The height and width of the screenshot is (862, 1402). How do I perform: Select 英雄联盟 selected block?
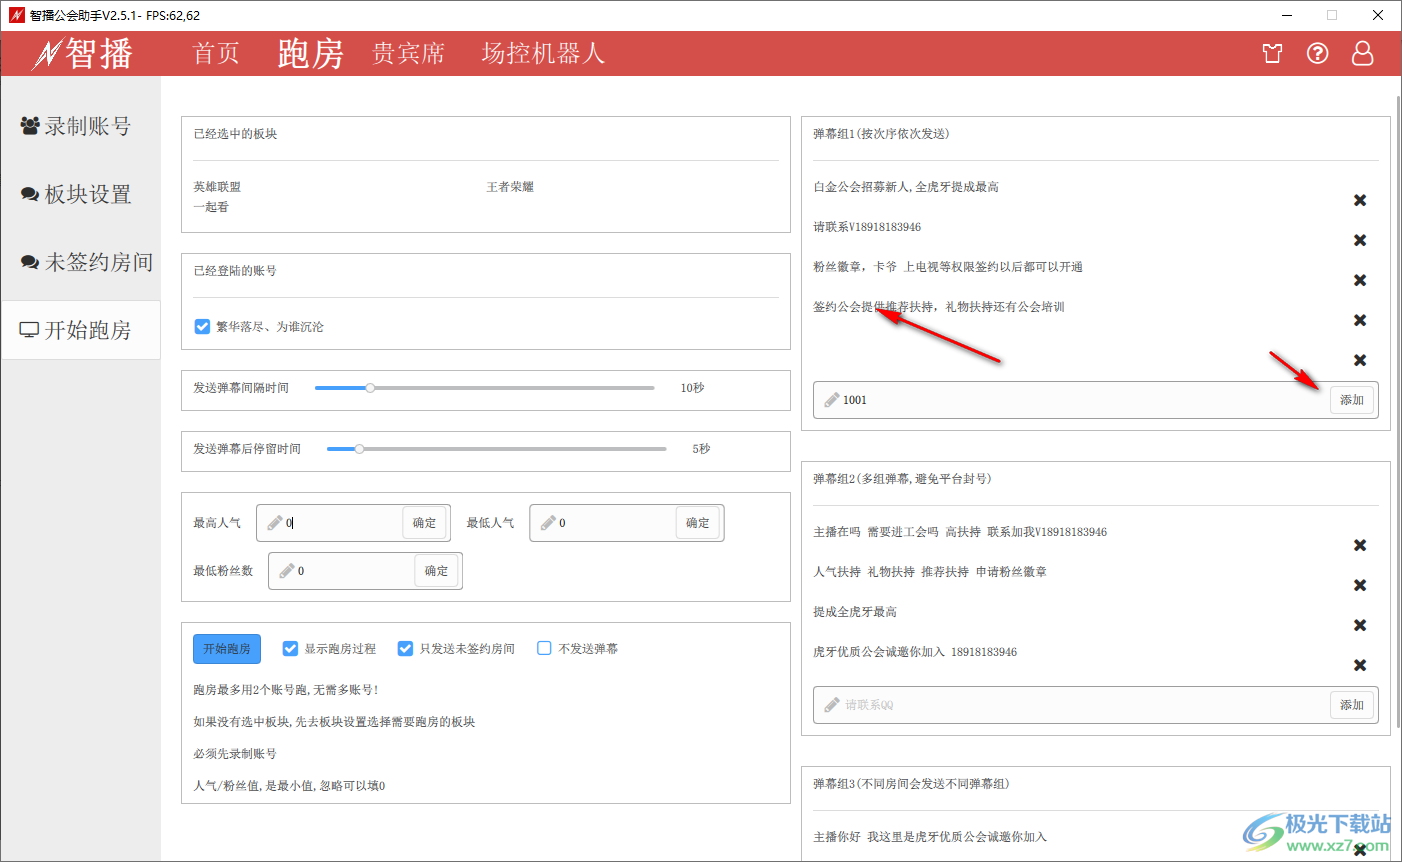point(217,187)
